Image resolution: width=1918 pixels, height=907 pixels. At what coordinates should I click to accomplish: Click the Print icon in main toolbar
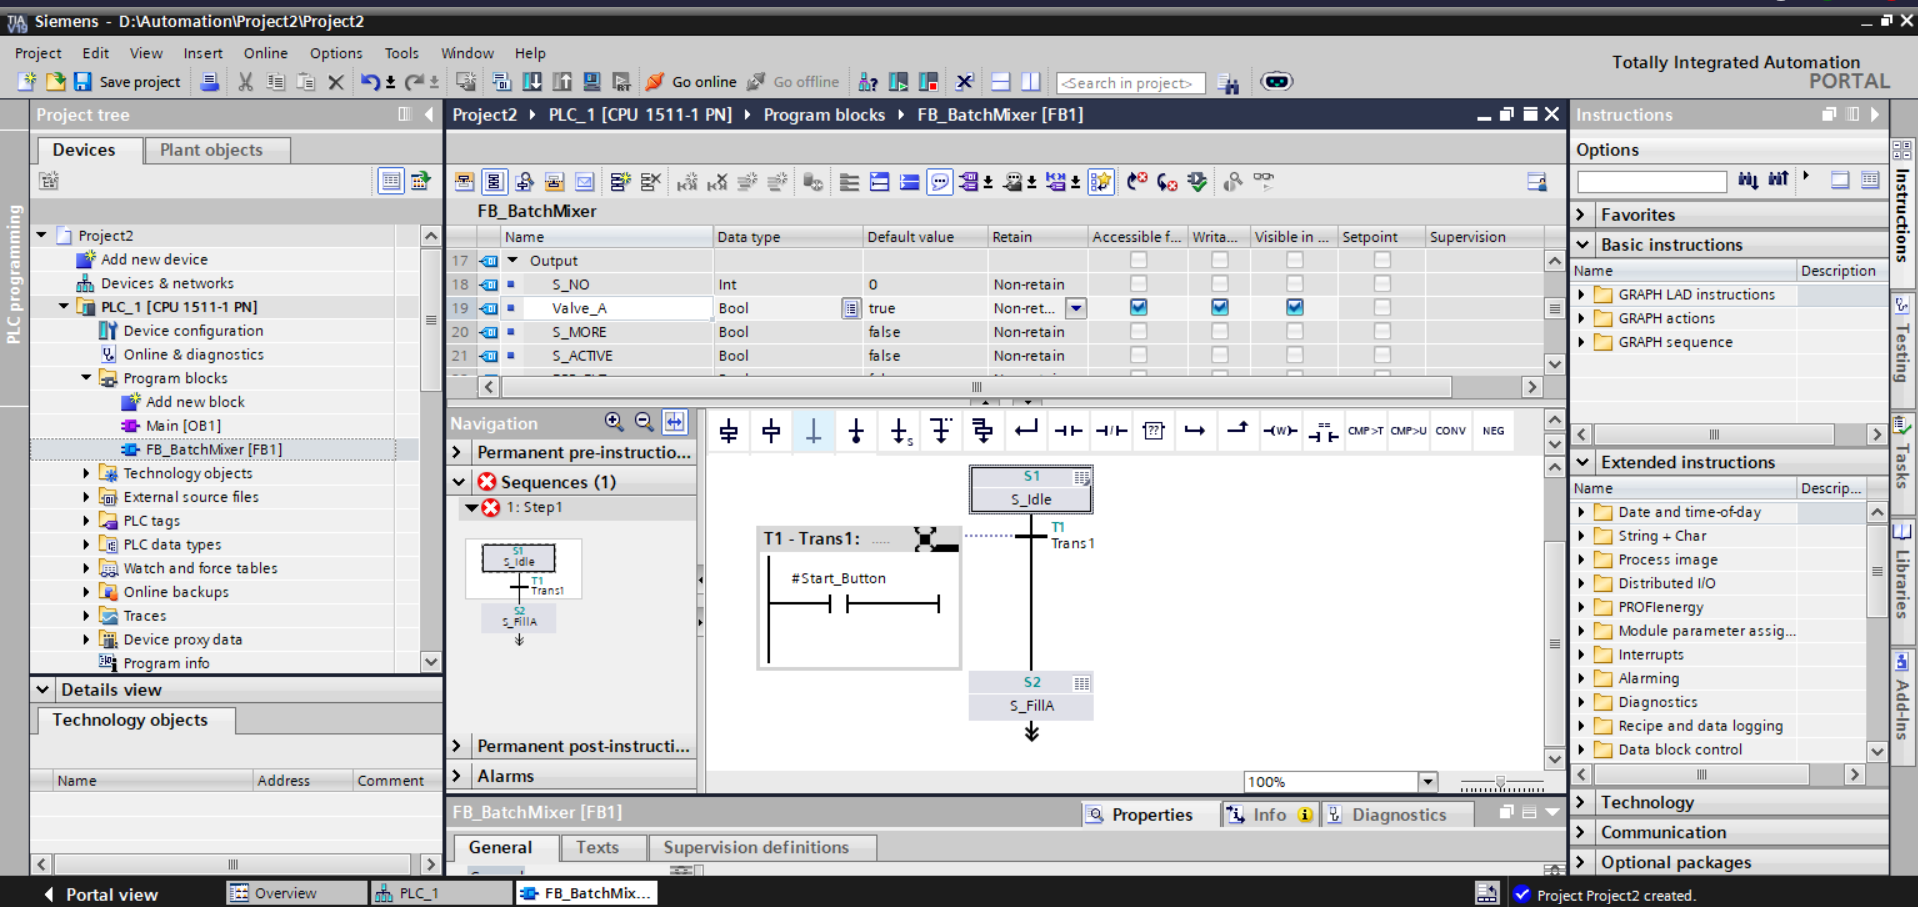[x=209, y=82]
